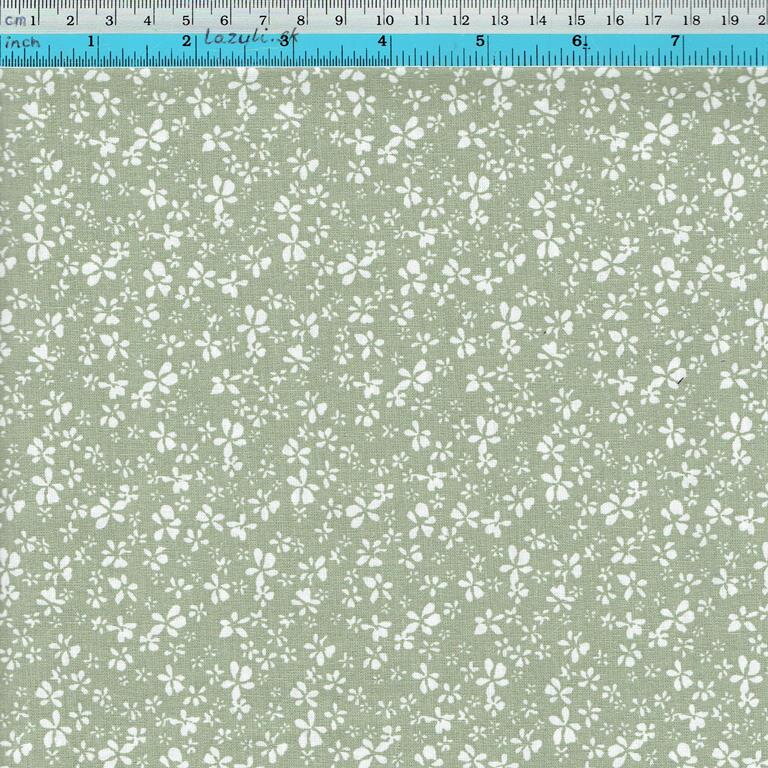The image size is (768, 768).
Task: Click the 'cm' label on the ruler
Action: click(x=16, y=21)
